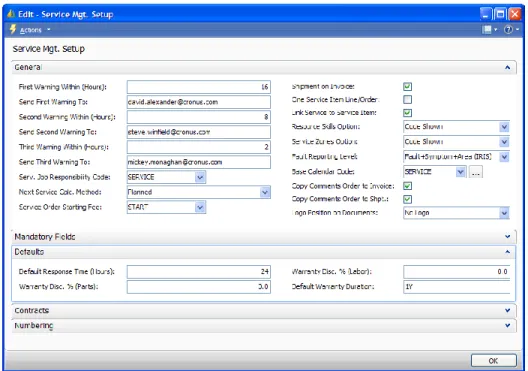Click Default Warranty Duration field
The height and width of the screenshot is (371, 528).
pos(457,287)
